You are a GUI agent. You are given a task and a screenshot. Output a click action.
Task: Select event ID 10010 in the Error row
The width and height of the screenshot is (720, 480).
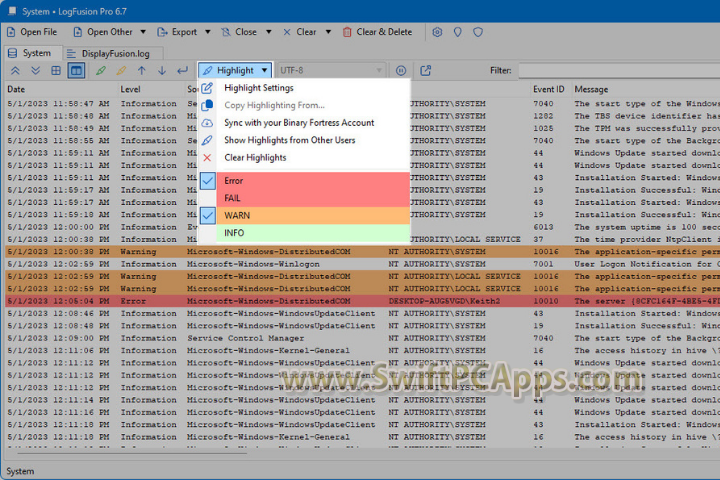(x=546, y=301)
